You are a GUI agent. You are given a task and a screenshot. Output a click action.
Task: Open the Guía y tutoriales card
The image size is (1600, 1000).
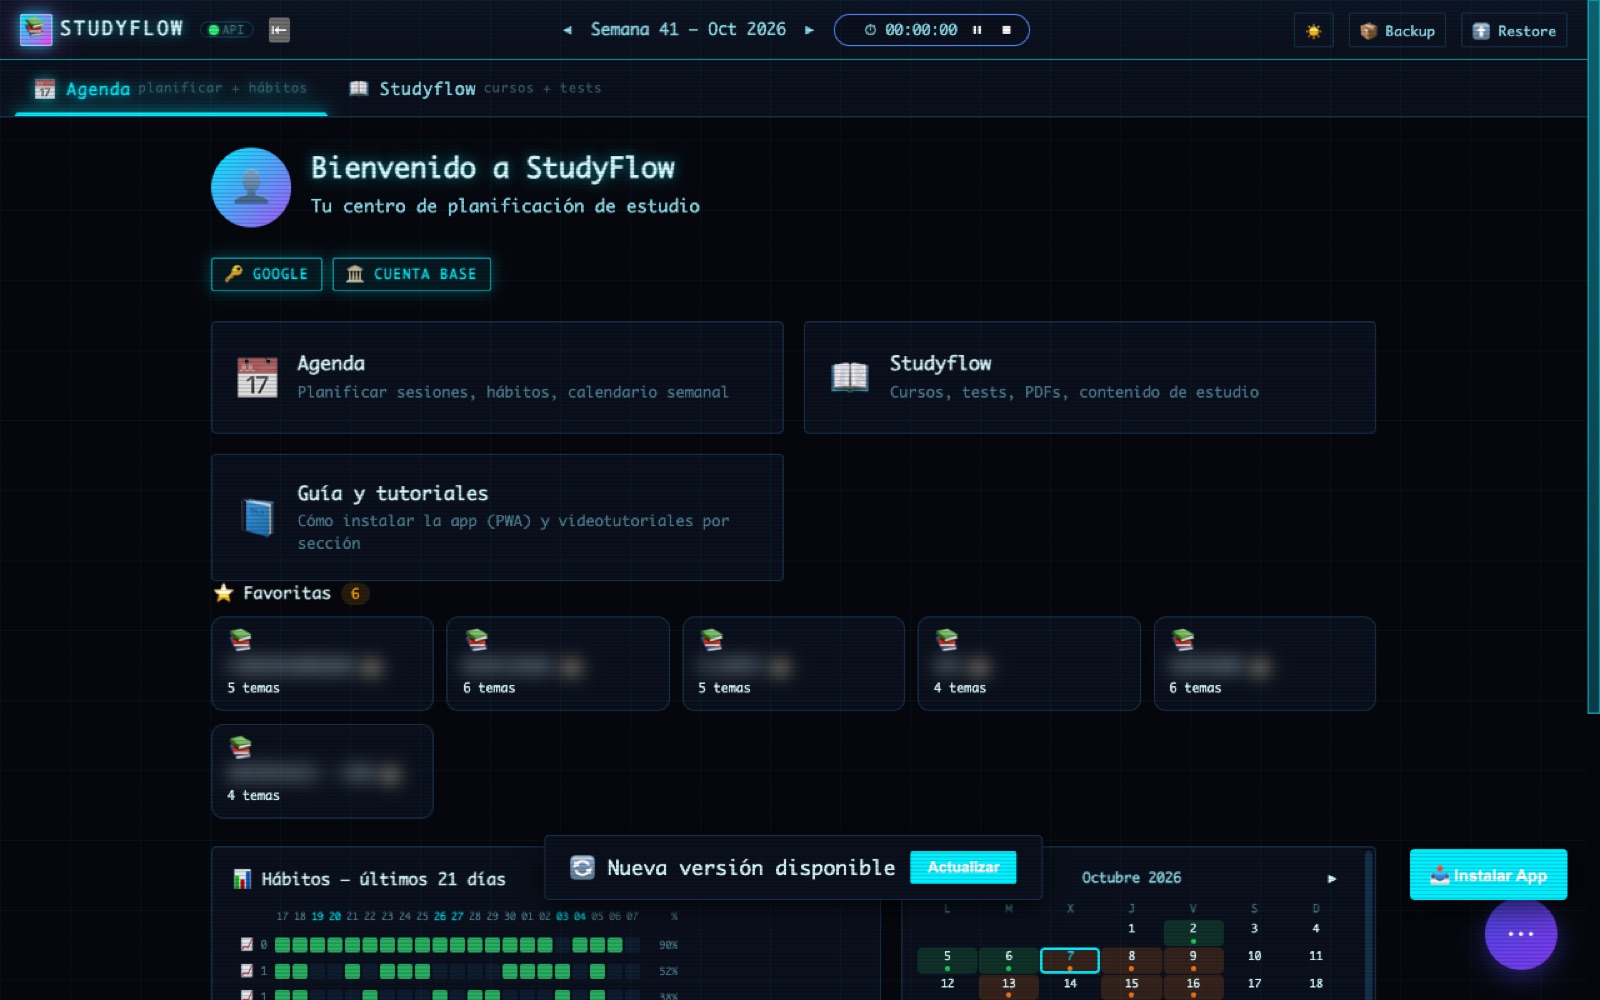497,517
